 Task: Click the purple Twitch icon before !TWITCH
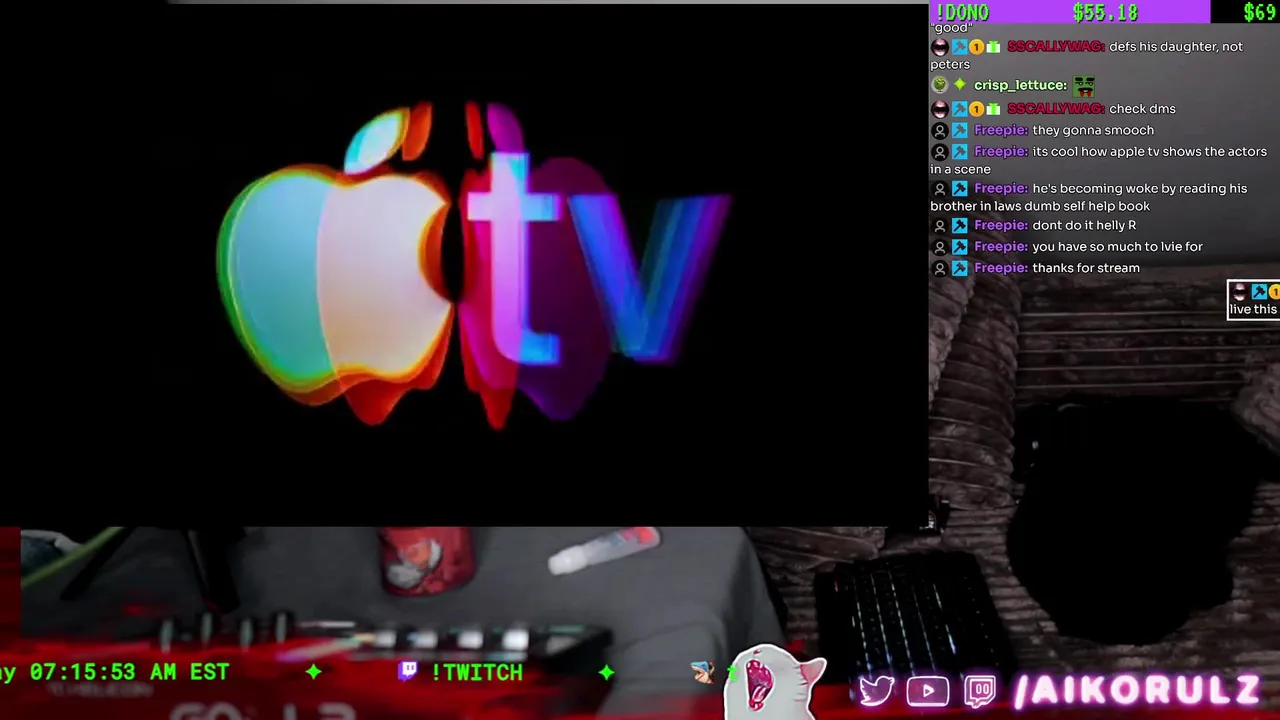pyautogui.click(x=408, y=671)
